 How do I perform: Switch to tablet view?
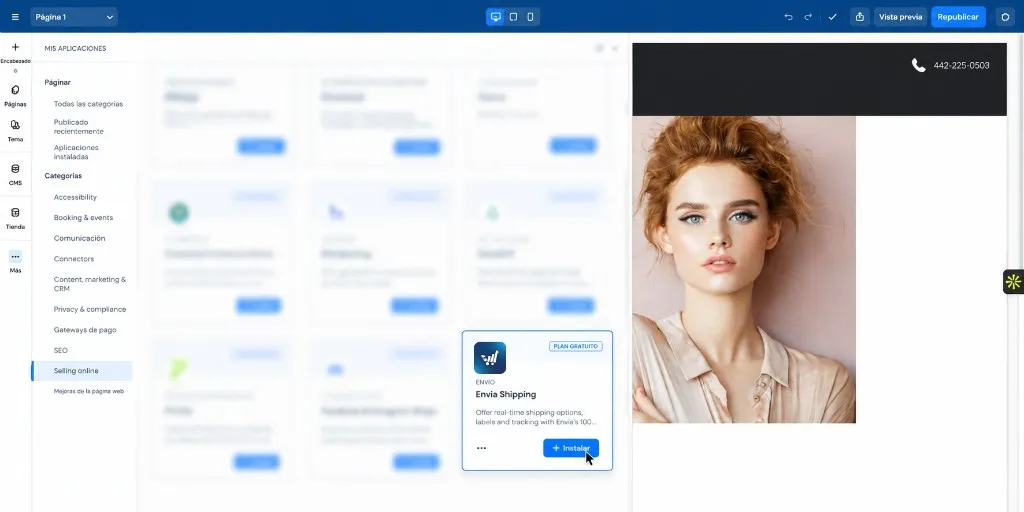(x=513, y=17)
